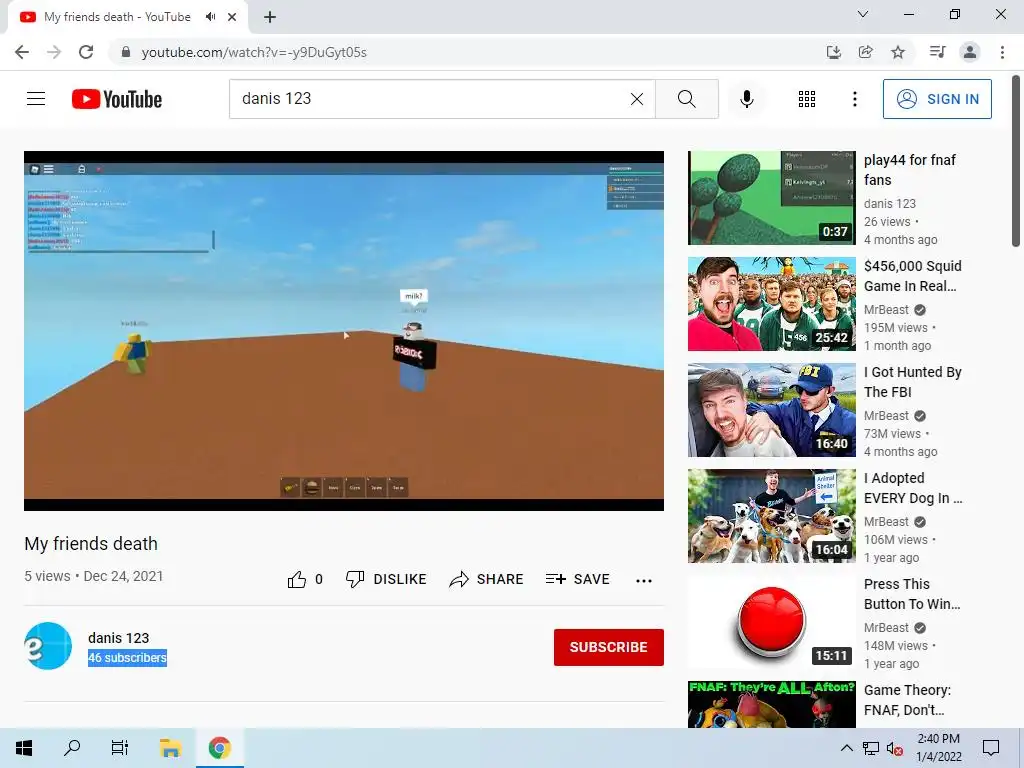Open the tab search chevron

tap(863, 14)
